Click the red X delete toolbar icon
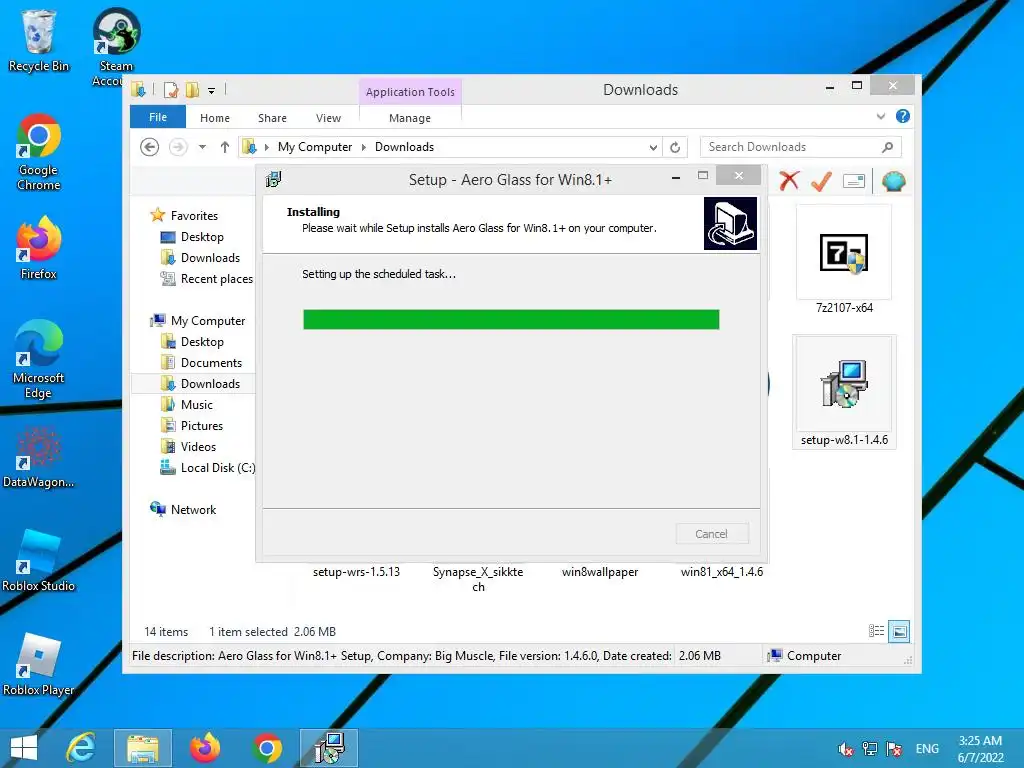Screen dimensions: 1024x768 pos(789,181)
